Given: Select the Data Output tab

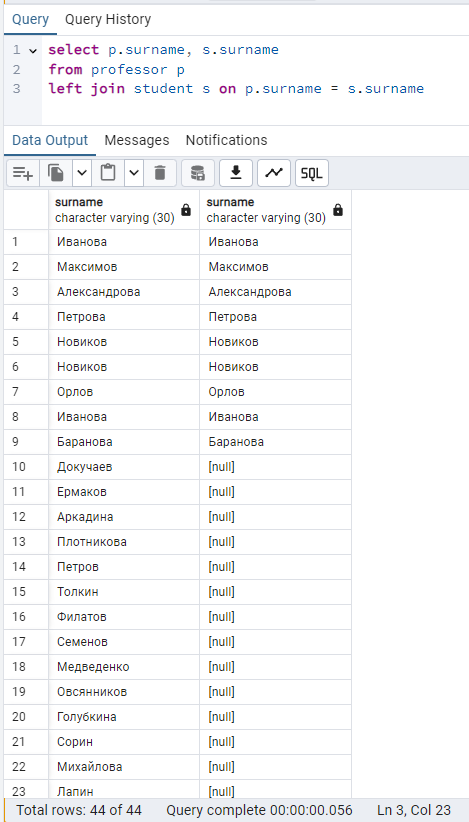Looking at the screenshot, I should (x=50, y=140).
